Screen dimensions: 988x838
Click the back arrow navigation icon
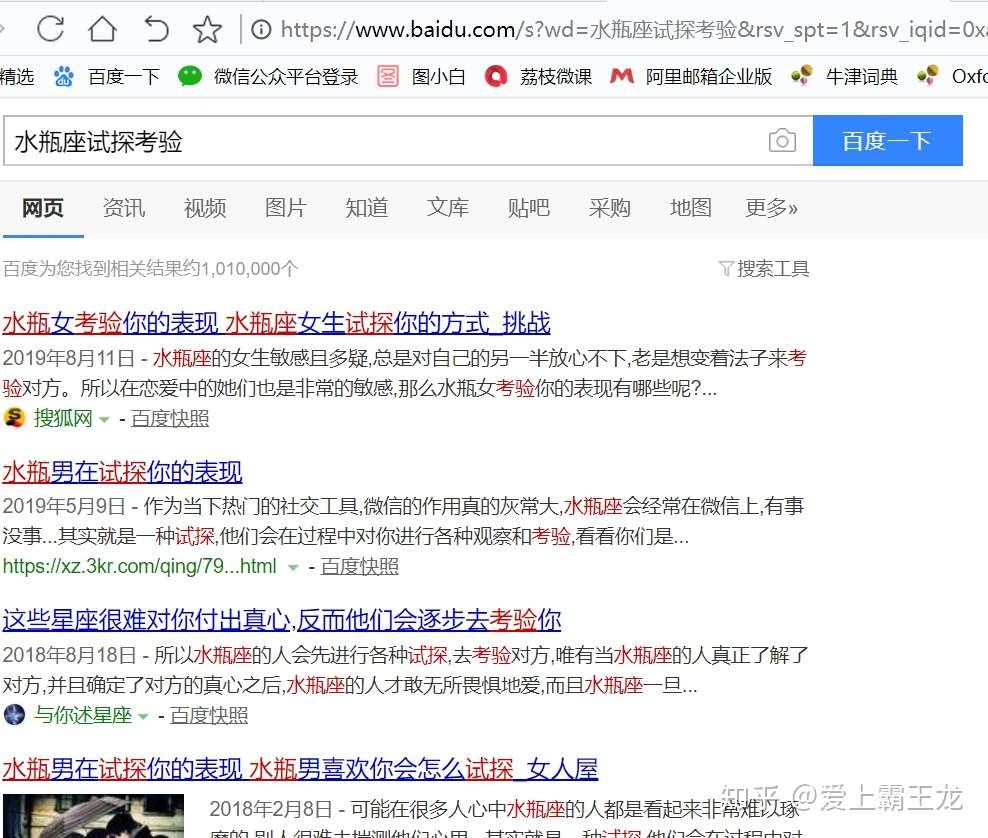pyautogui.click(x=156, y=29)
